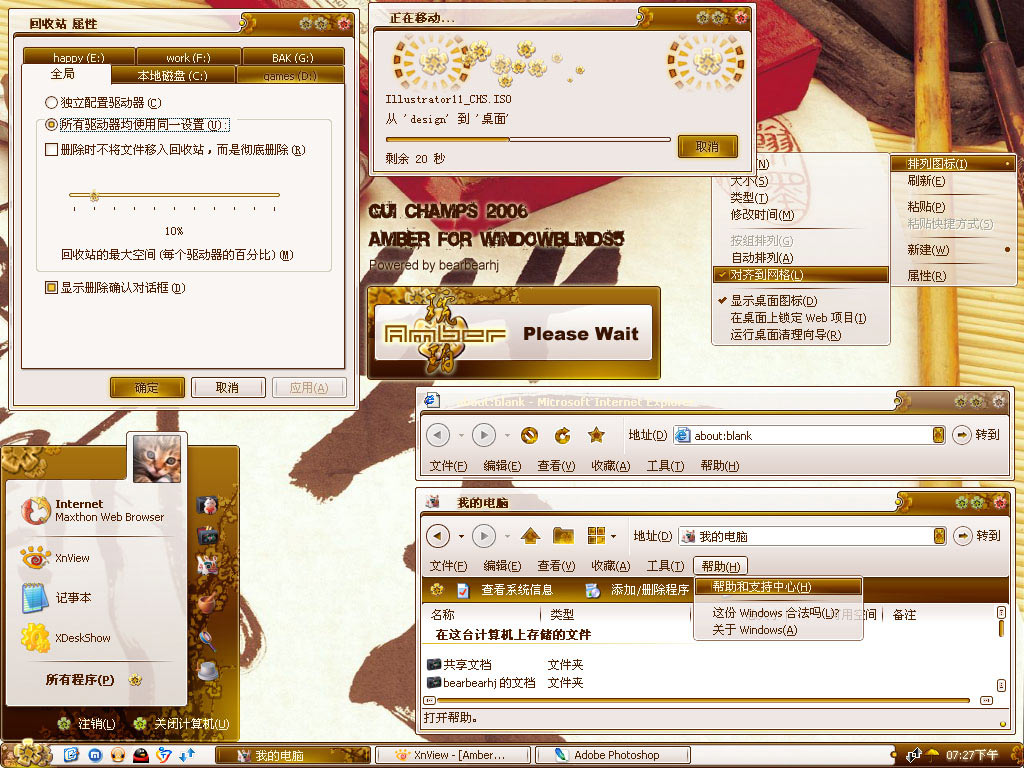Open Maxthon Web Browser from the start menu
Image resolution: width=1024 pixels, height=768 pixels.
pyautogui.click(x=93, y=510)
